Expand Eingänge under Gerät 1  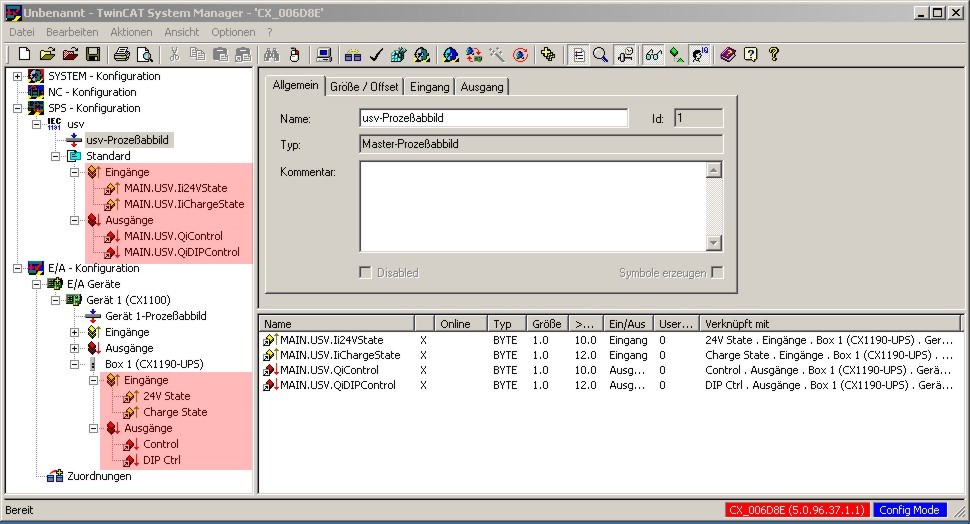(75, 332)
